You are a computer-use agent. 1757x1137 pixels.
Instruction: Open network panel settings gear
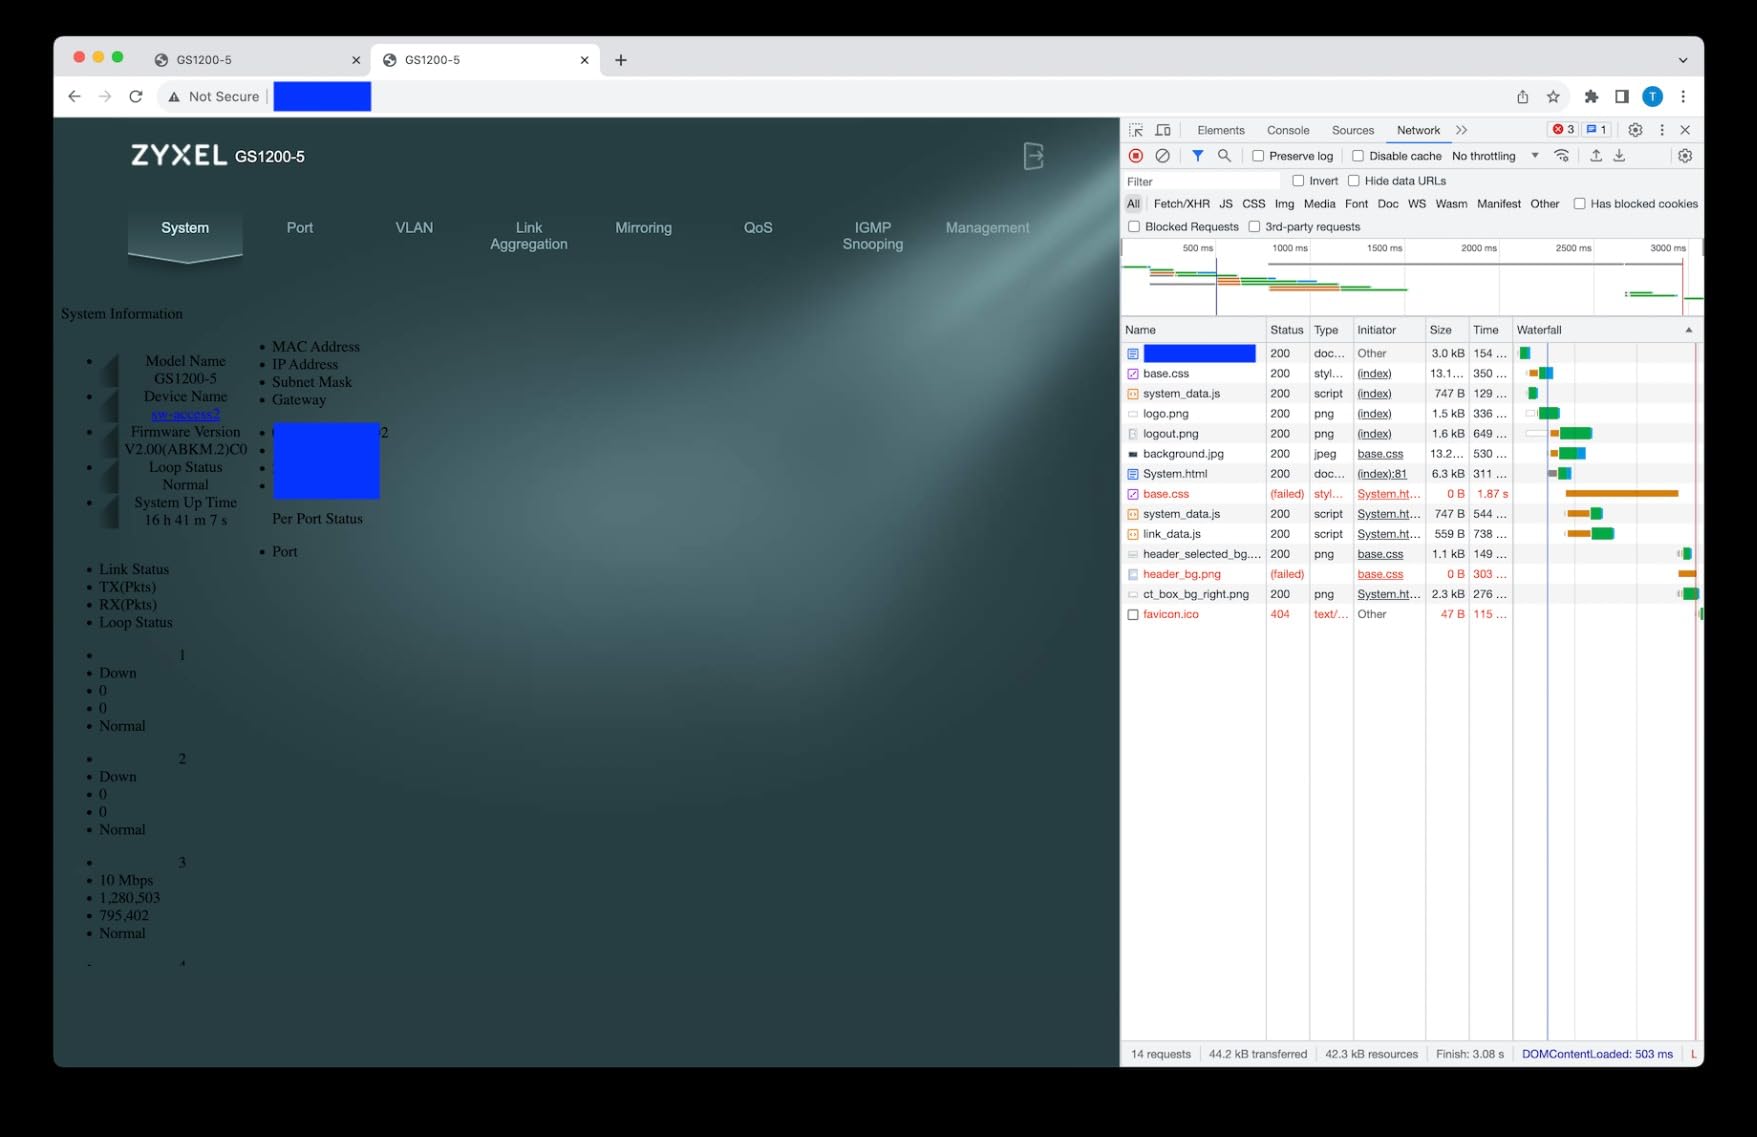[1685, 156]
